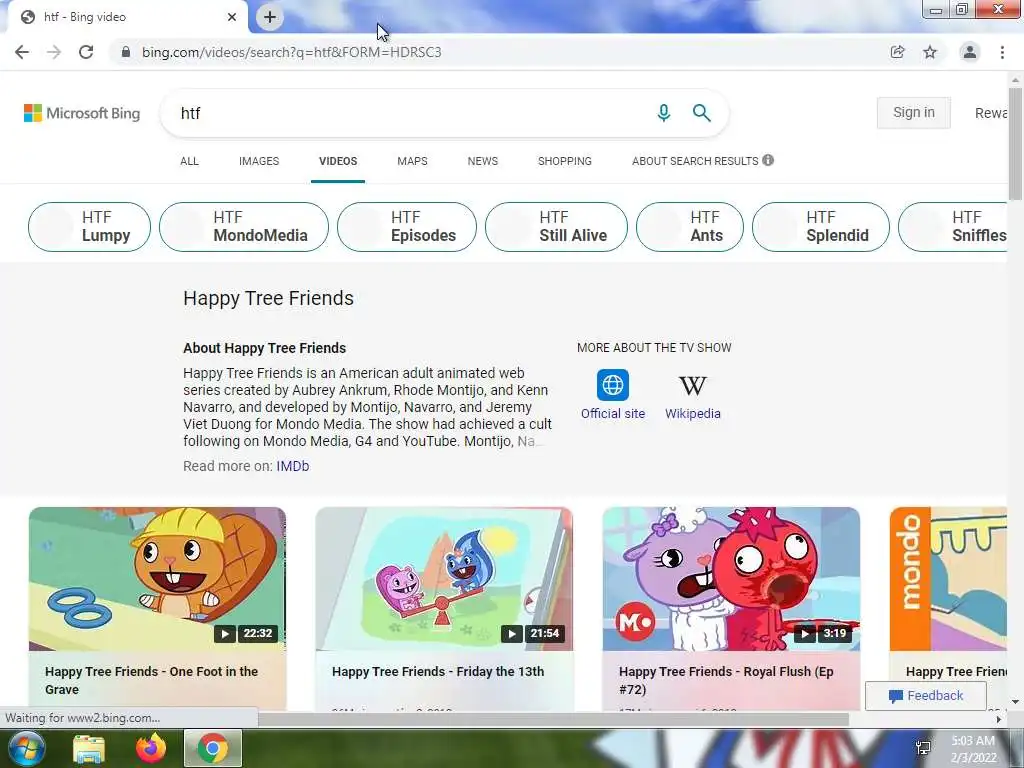Click the address bar URL
Image resolution: width=1024 pixels, height=768 pixels.
coord(292,52)
